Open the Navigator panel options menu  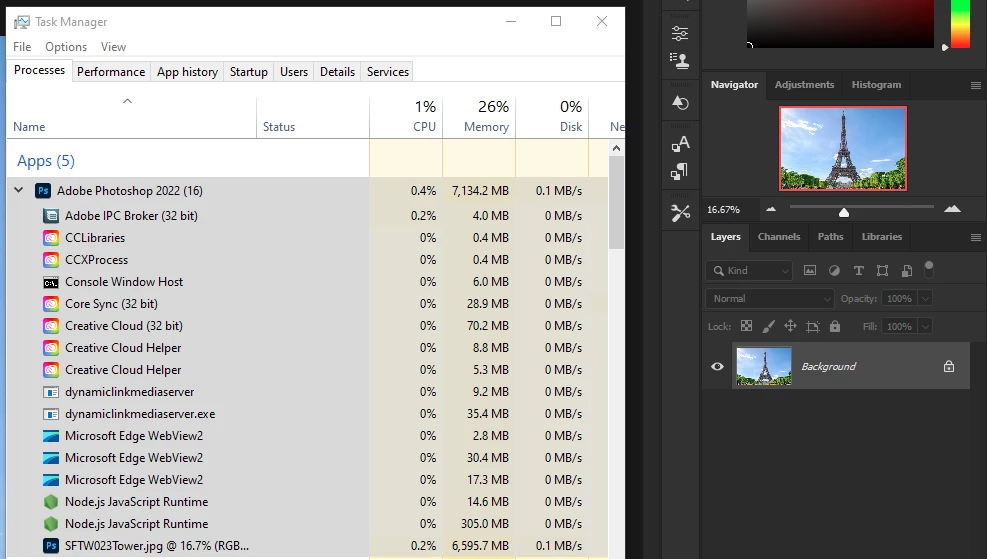pos(976,86)
